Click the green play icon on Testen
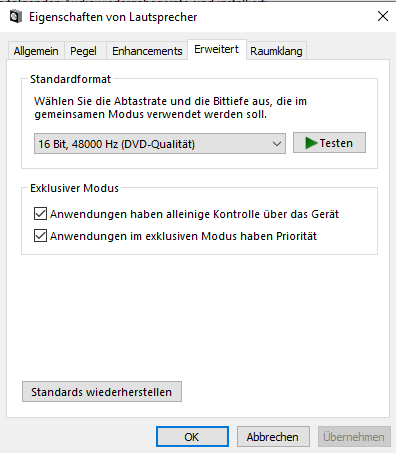 [x=311, y=143]
